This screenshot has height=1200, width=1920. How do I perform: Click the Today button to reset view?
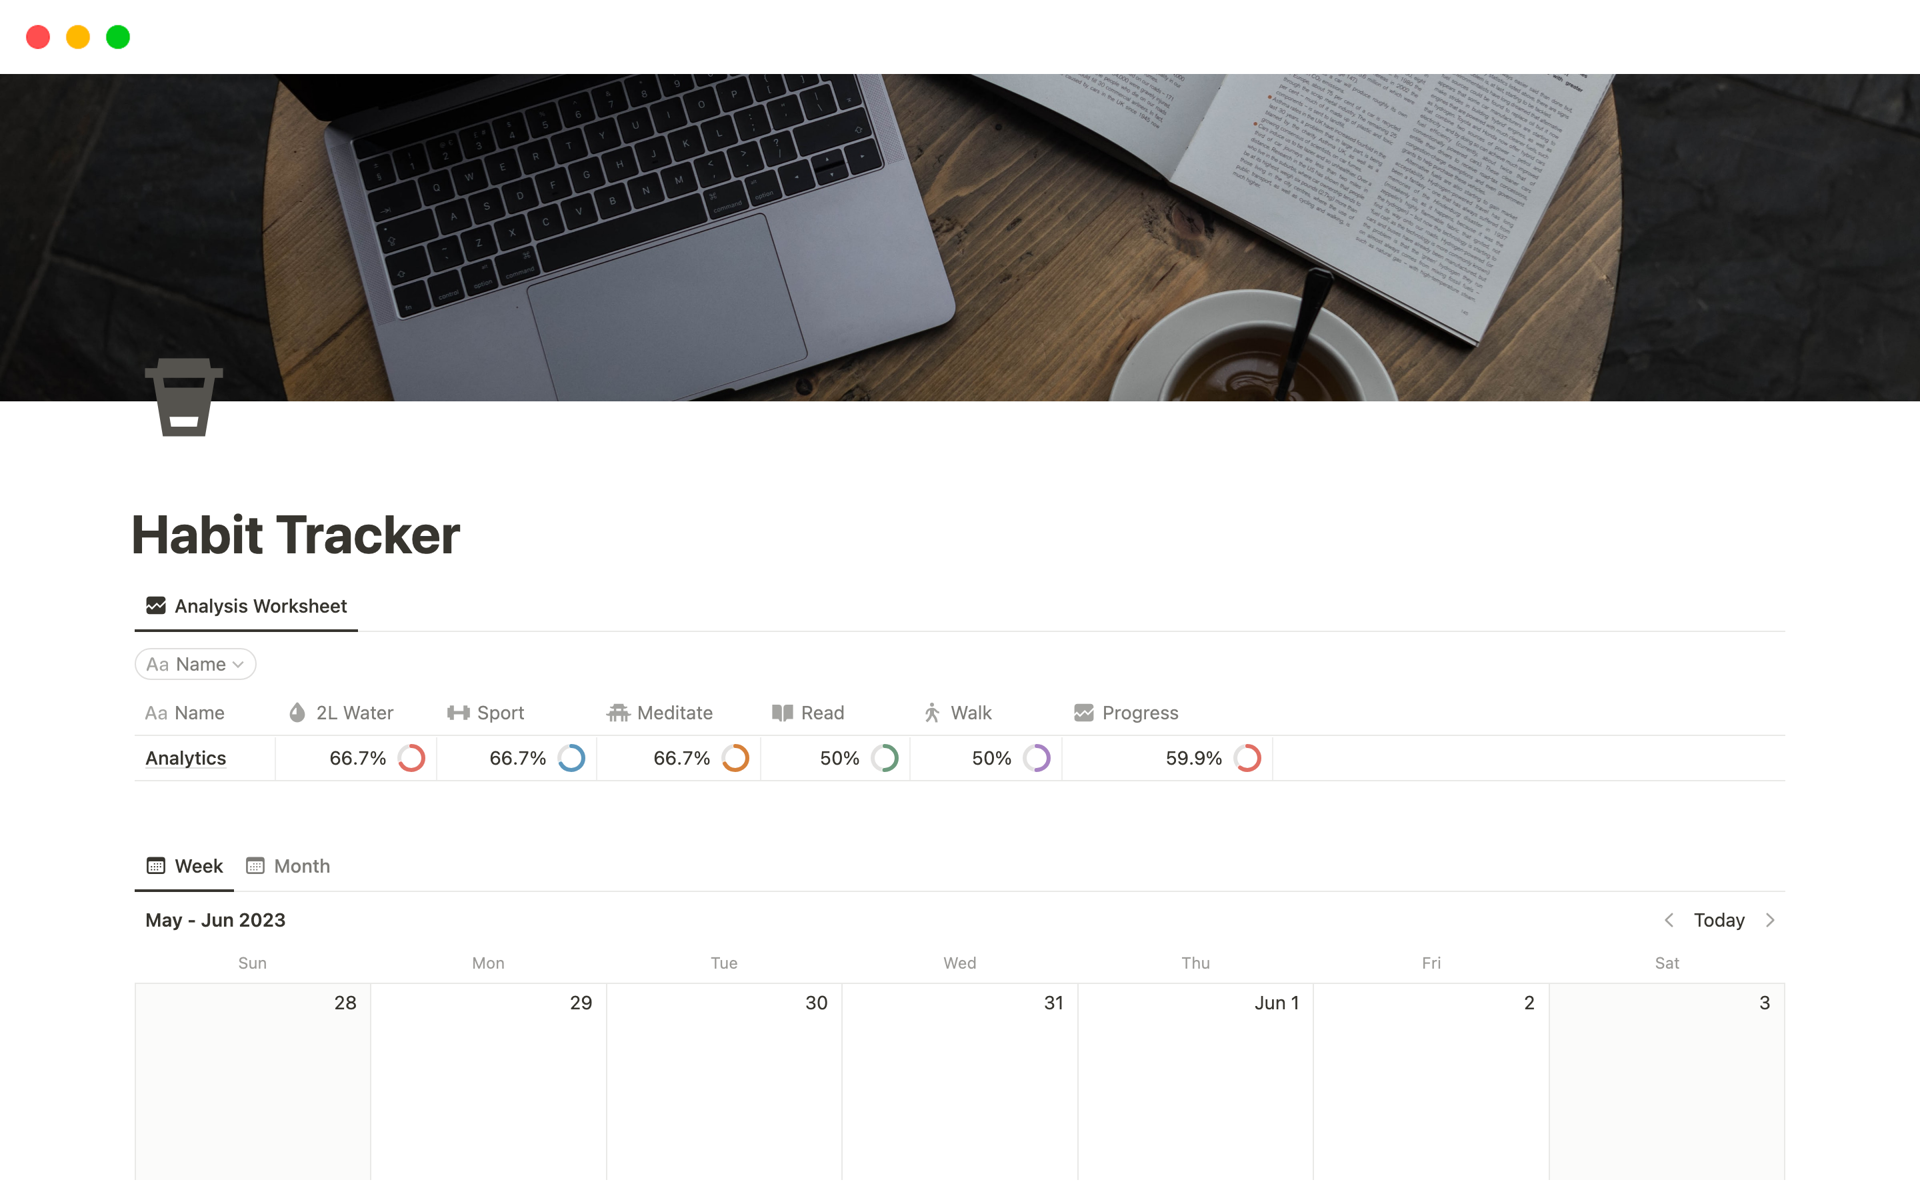tap(1721, 919)
